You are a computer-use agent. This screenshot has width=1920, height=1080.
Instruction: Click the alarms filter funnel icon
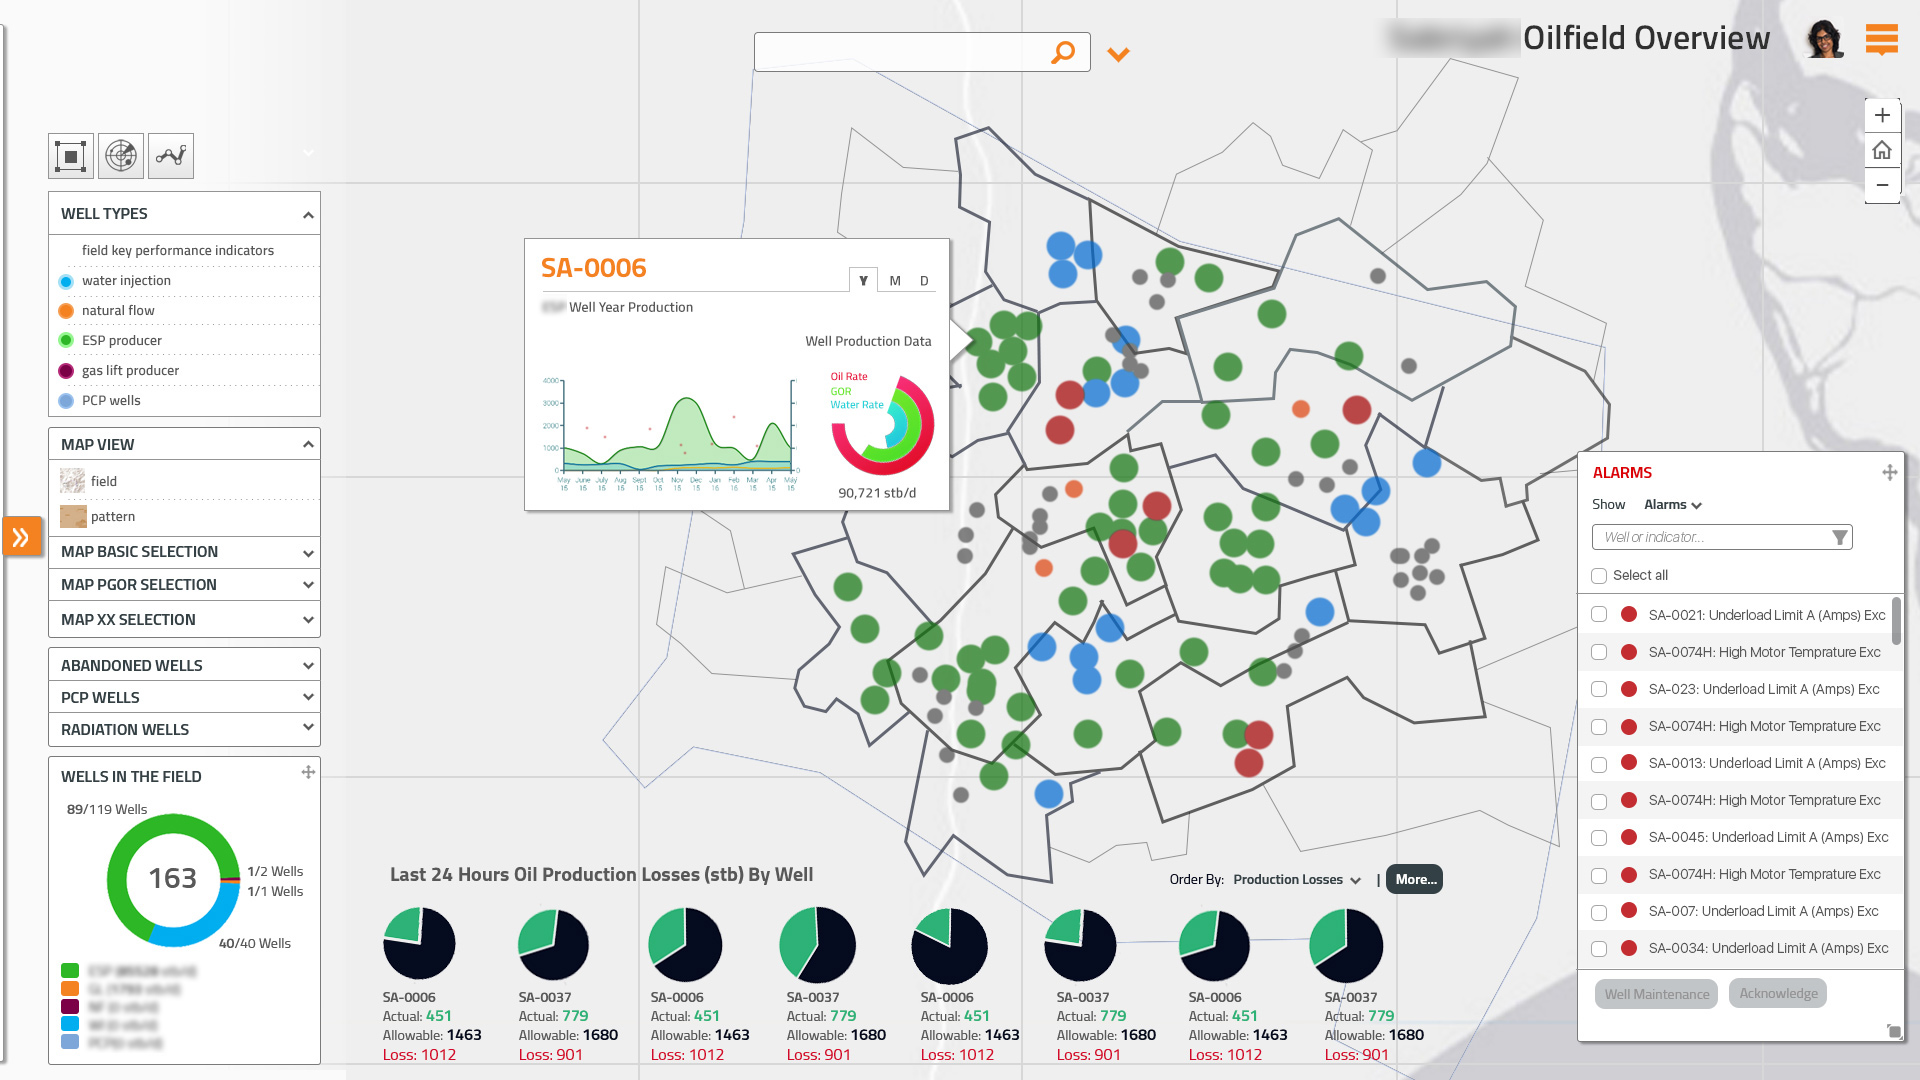(1839, 538)
